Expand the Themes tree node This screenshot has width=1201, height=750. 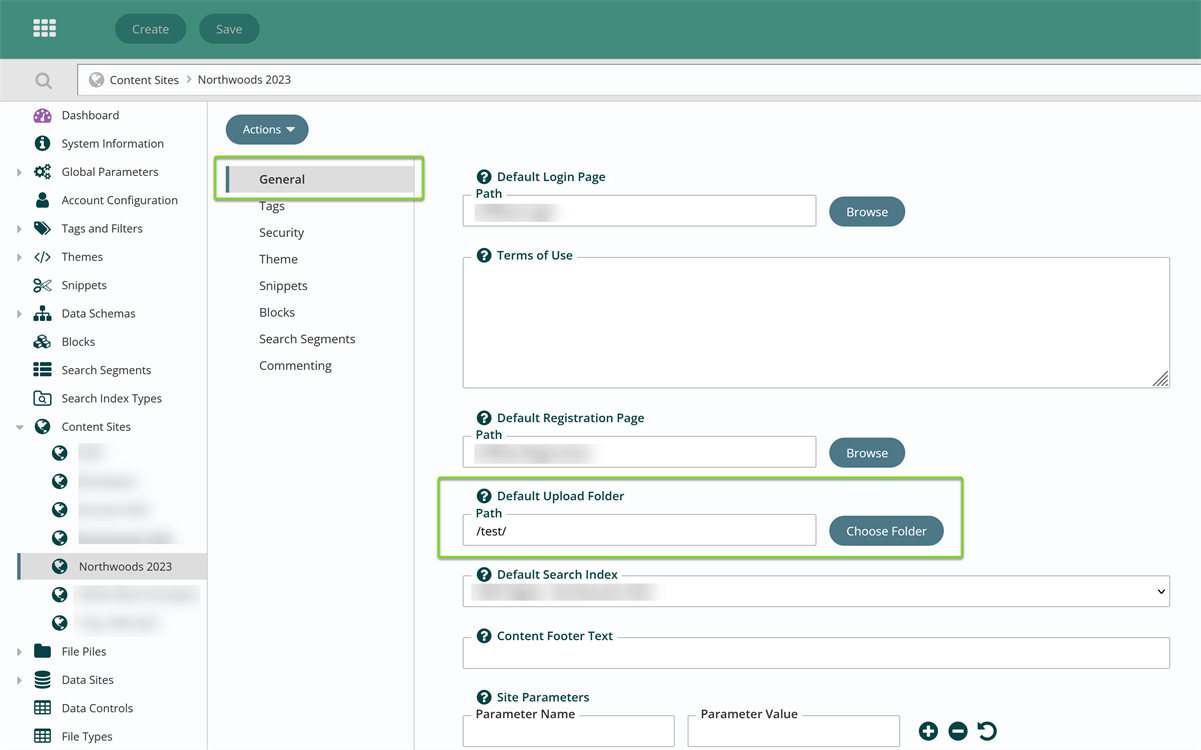(x=19, y=257)
